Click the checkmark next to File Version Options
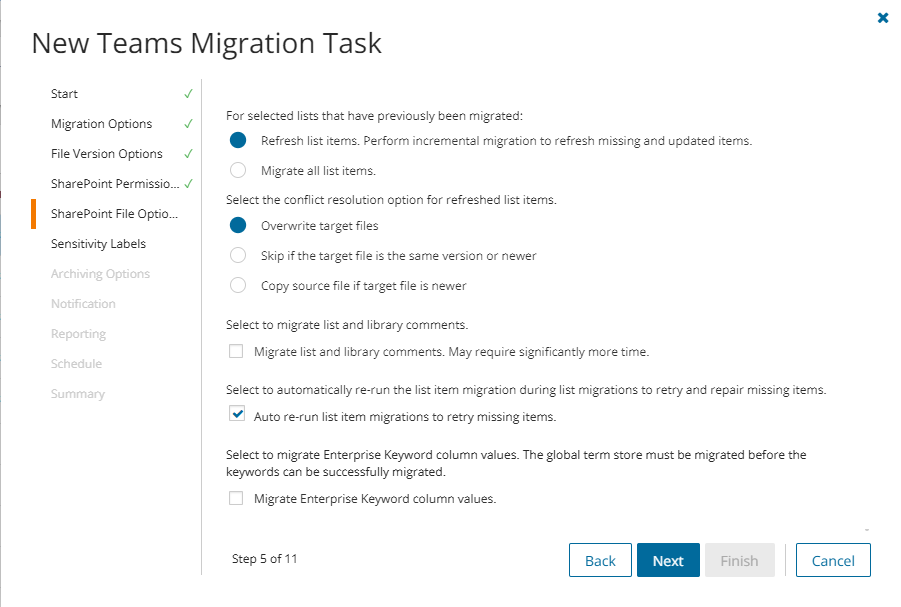The image size is (901, 607). 188,153
